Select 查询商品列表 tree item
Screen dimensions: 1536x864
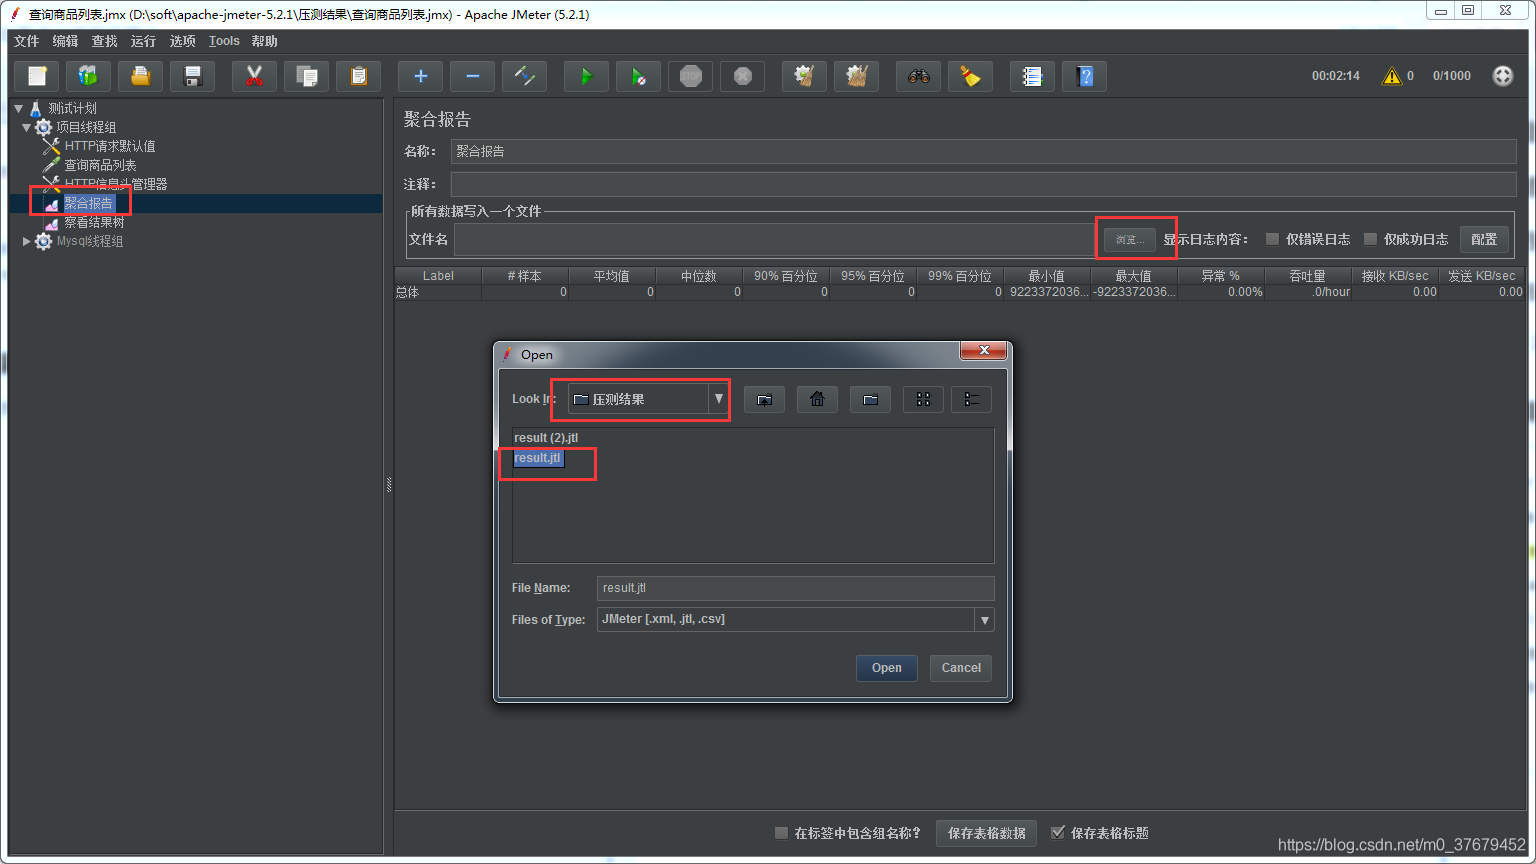click(x=100, y=165)
